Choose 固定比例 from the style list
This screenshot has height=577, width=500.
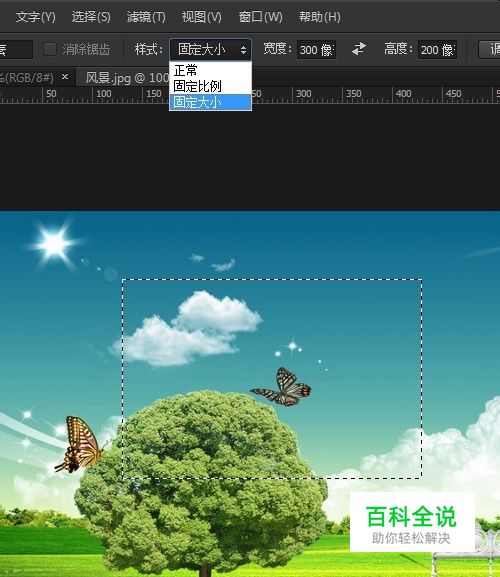point(210,86)
